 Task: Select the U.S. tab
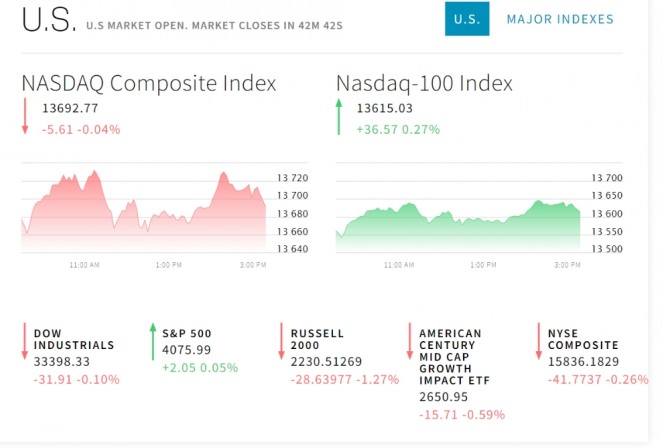pyautogui.click(x=467, y=19)
